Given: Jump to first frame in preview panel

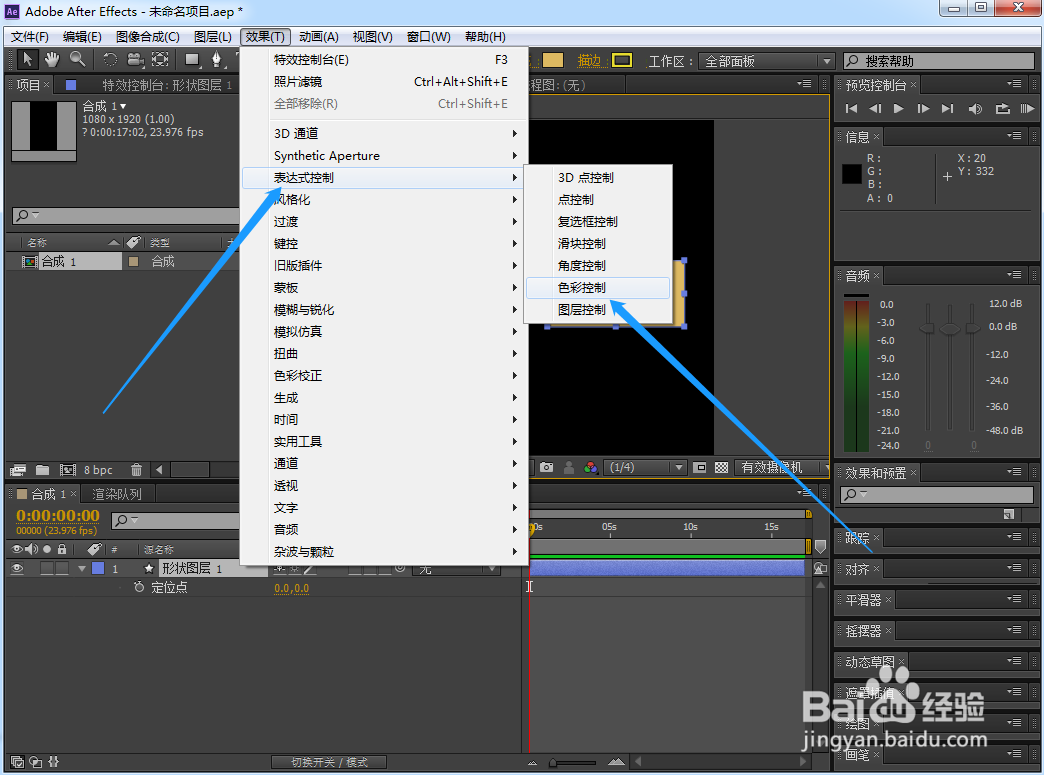Looking at the screenshot, I should point(851,109).
